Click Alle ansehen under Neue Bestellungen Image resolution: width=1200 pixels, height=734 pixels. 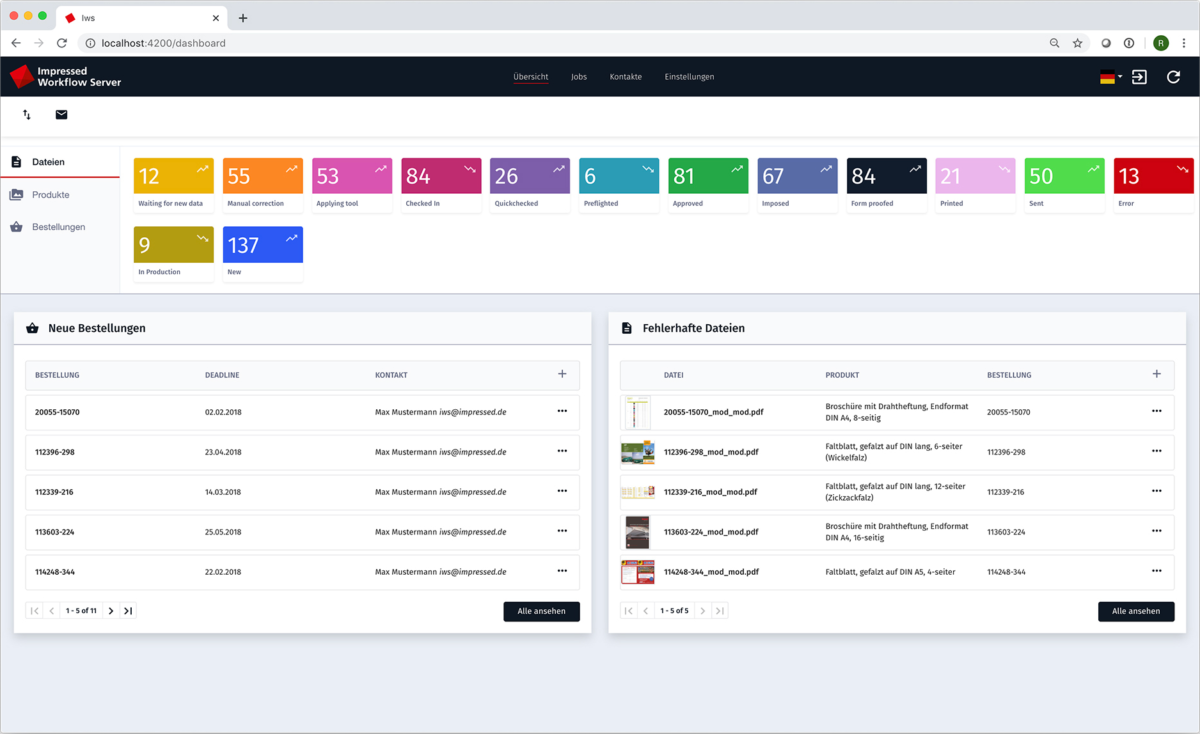coord(541,611)
